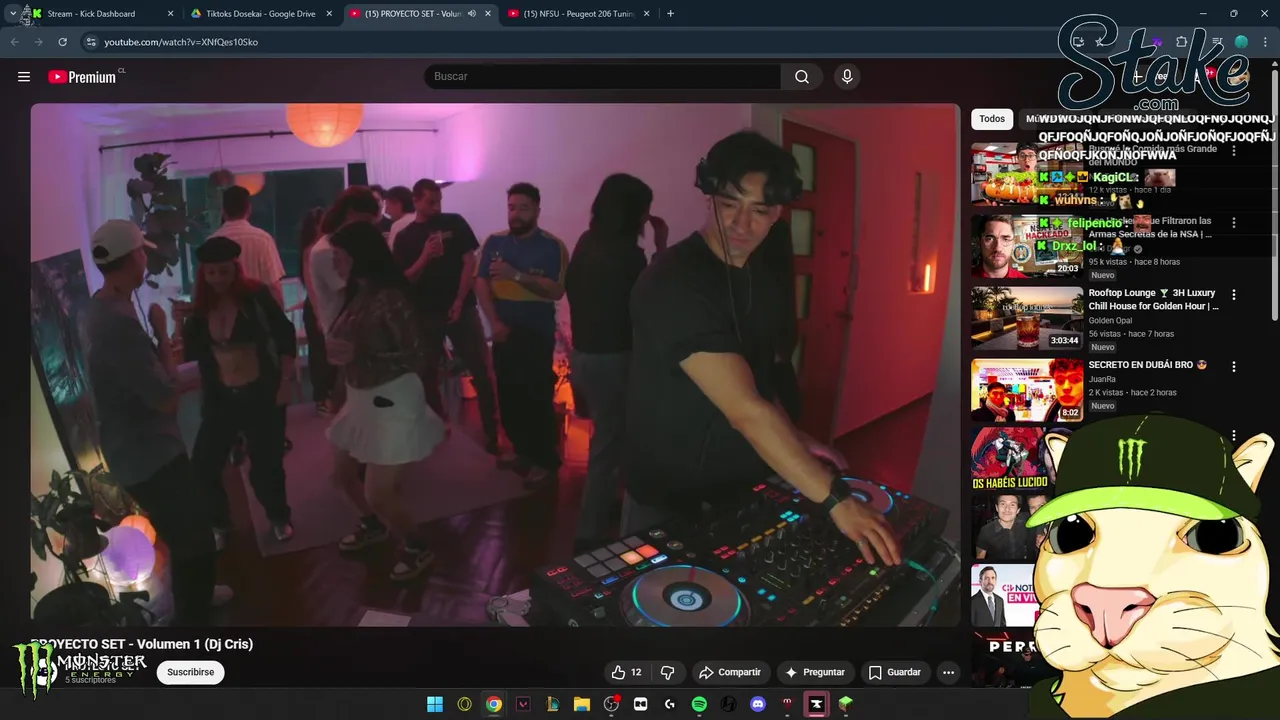Screen dimensions: 1280x720
Task: Reload the current page
Action: (x=62, y=42)
